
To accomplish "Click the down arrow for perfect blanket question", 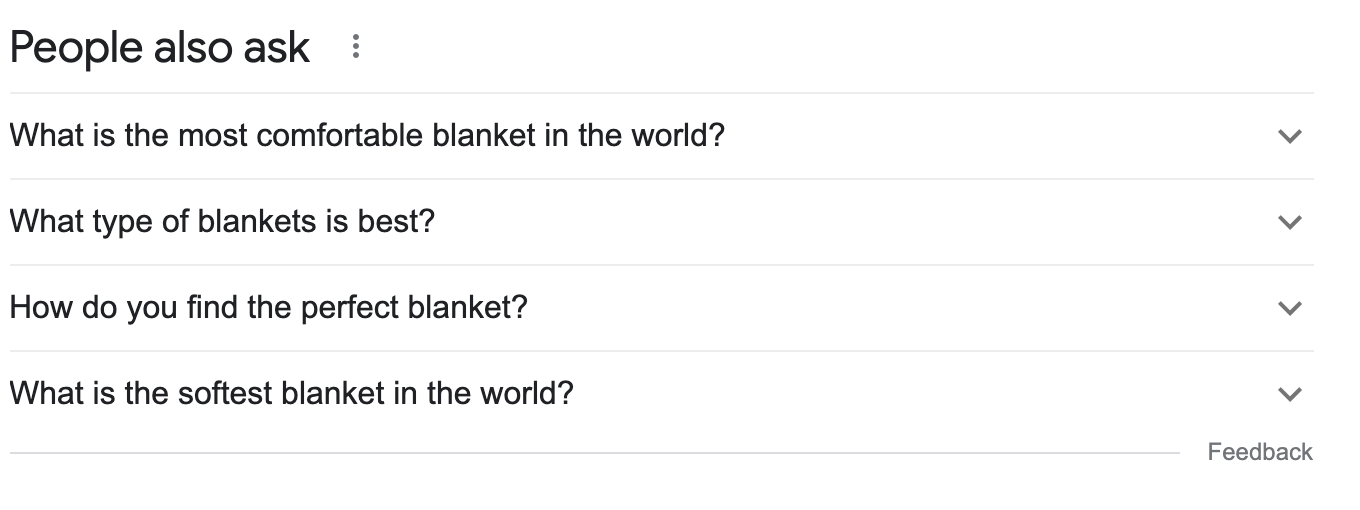I will (x=1290, y=308).
